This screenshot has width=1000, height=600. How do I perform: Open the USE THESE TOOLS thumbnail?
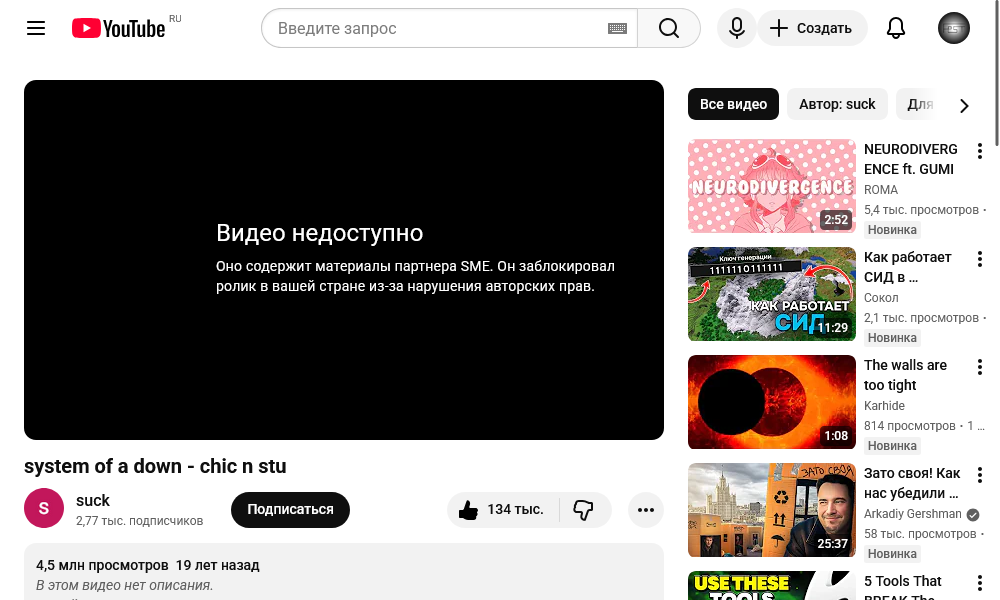772,585
